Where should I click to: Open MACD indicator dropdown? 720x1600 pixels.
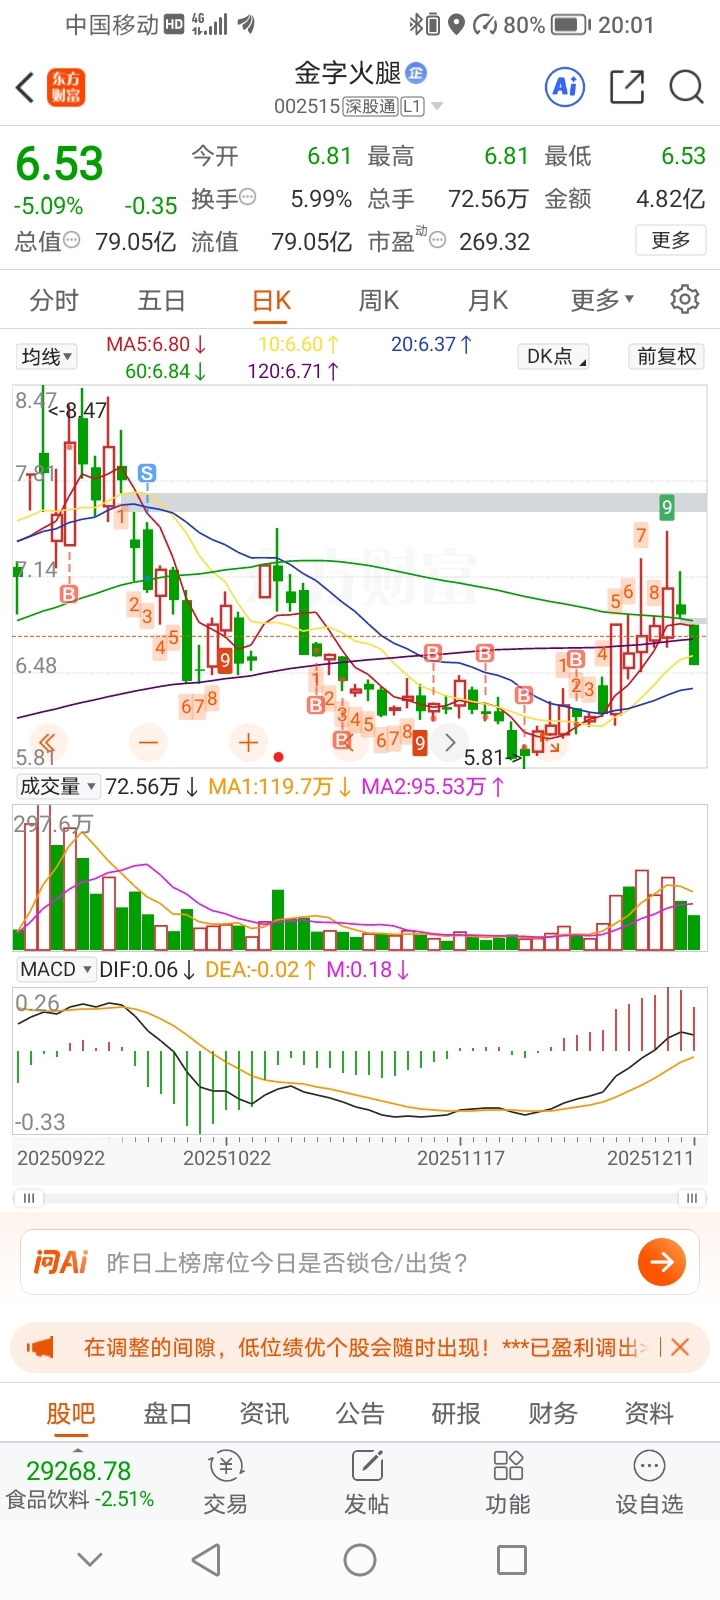pyautogui.click(x=56, y=969)
